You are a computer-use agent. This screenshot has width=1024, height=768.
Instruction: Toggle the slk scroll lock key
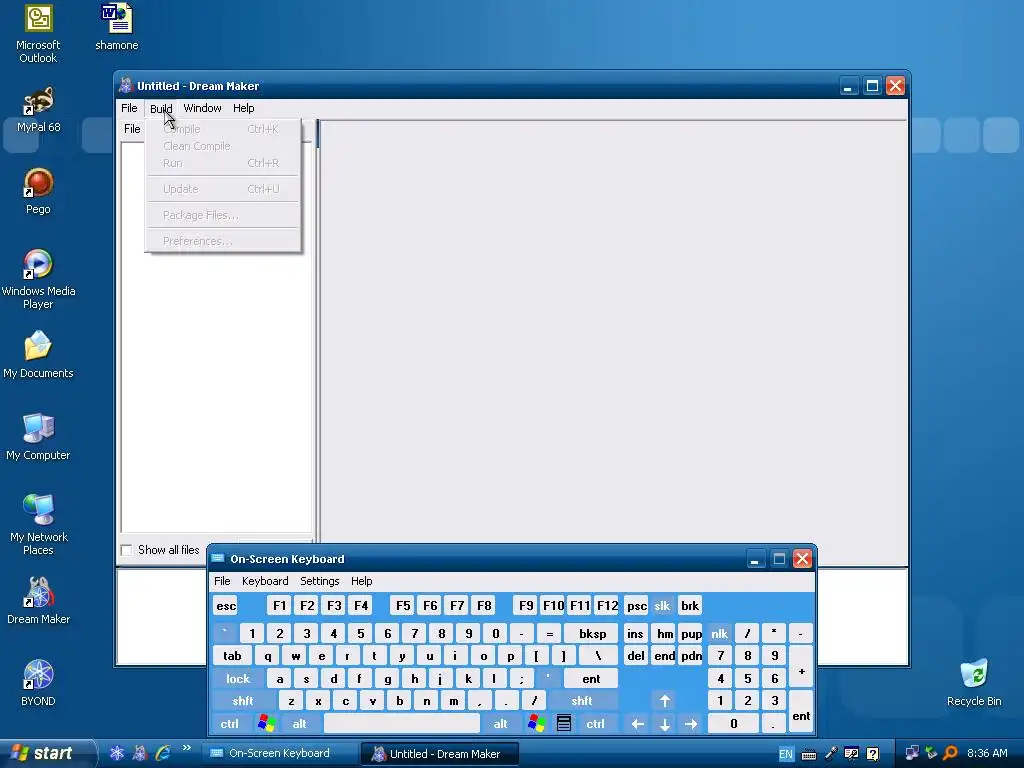click(662, 605)
